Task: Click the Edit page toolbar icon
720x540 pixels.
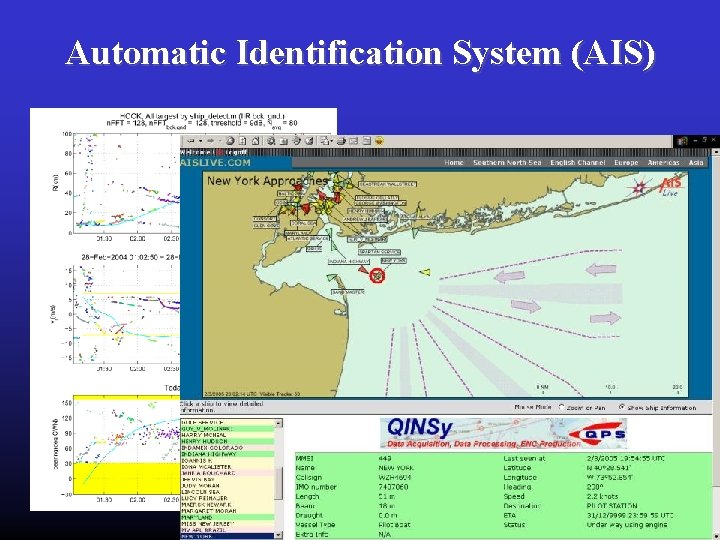Action: pos(354,141)
